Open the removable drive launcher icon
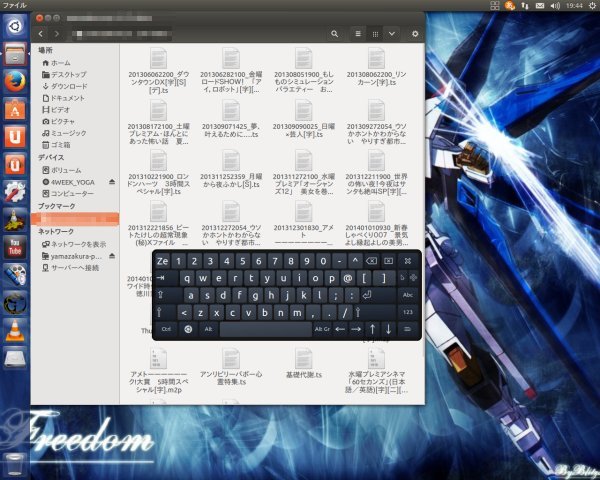The width and height of the screenshot is (600, 480). 15,358
